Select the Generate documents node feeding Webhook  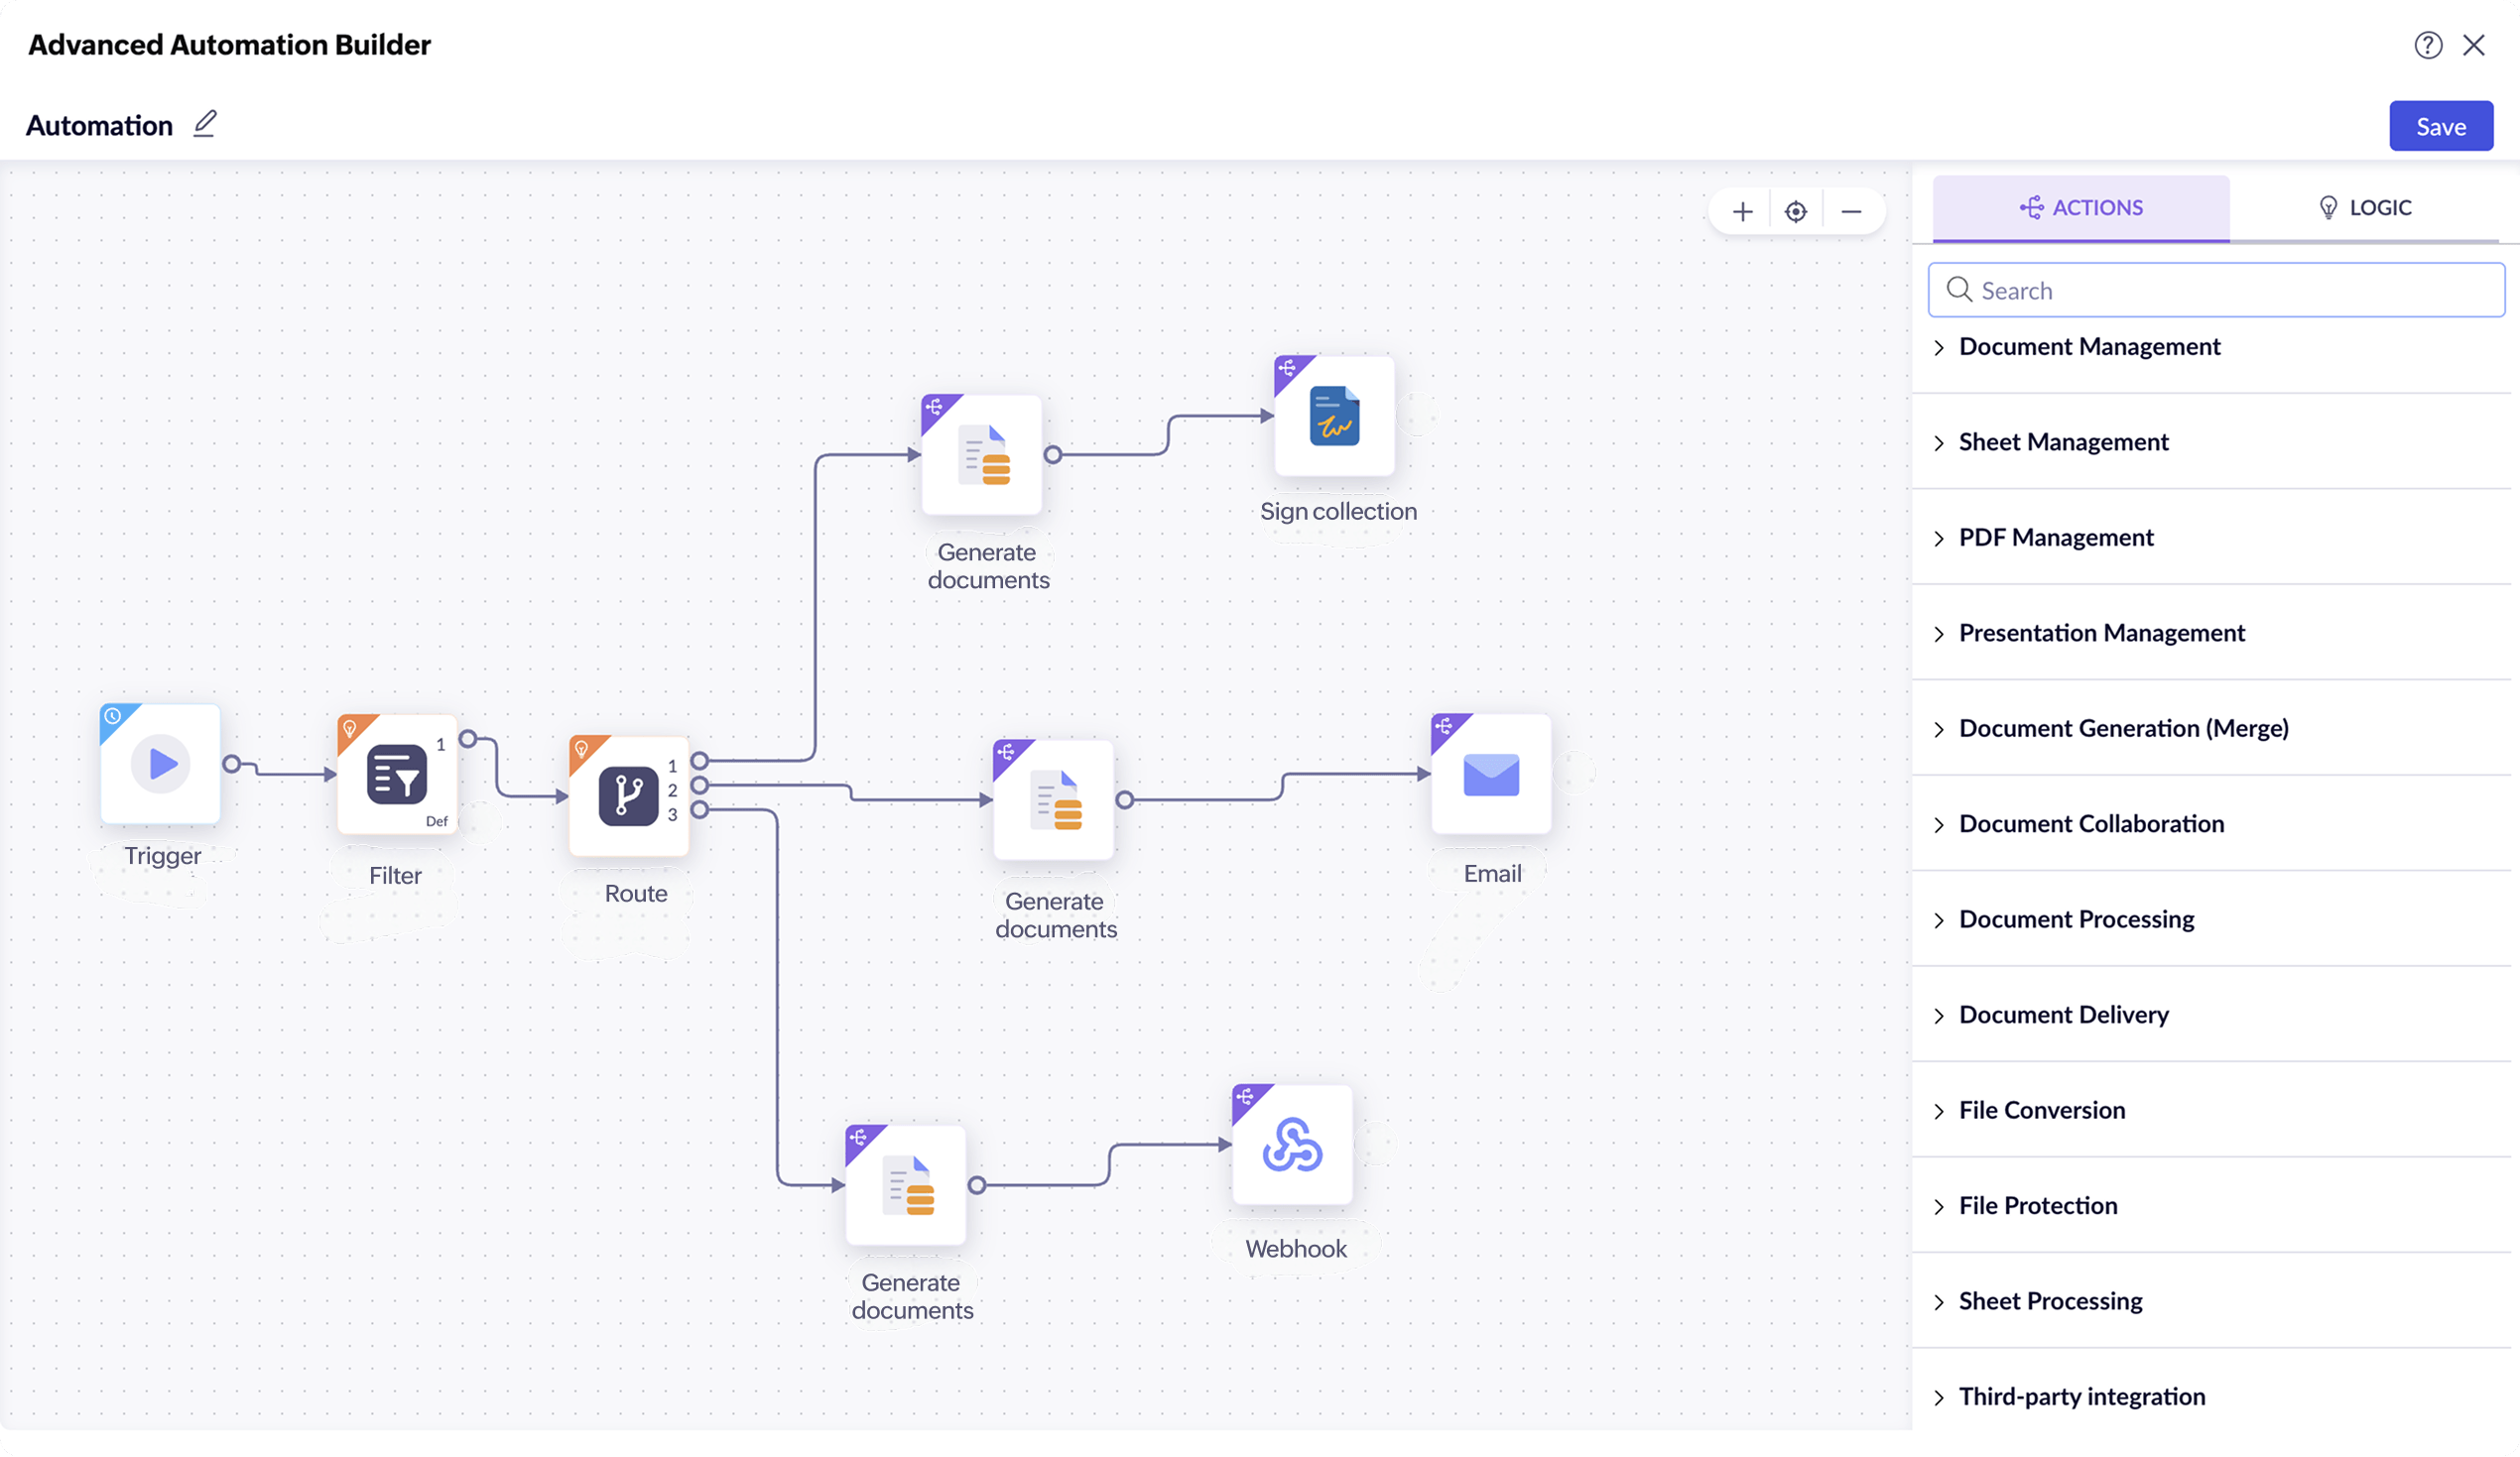coord(906,1185)
